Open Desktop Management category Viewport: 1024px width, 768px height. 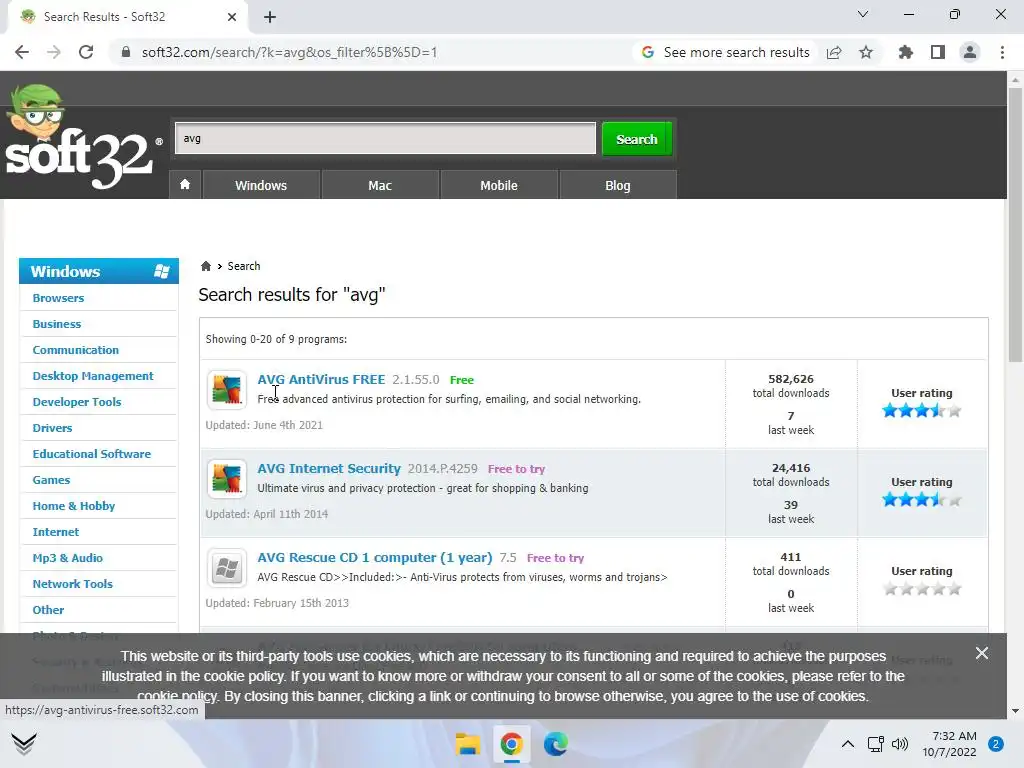pos(93,376)
